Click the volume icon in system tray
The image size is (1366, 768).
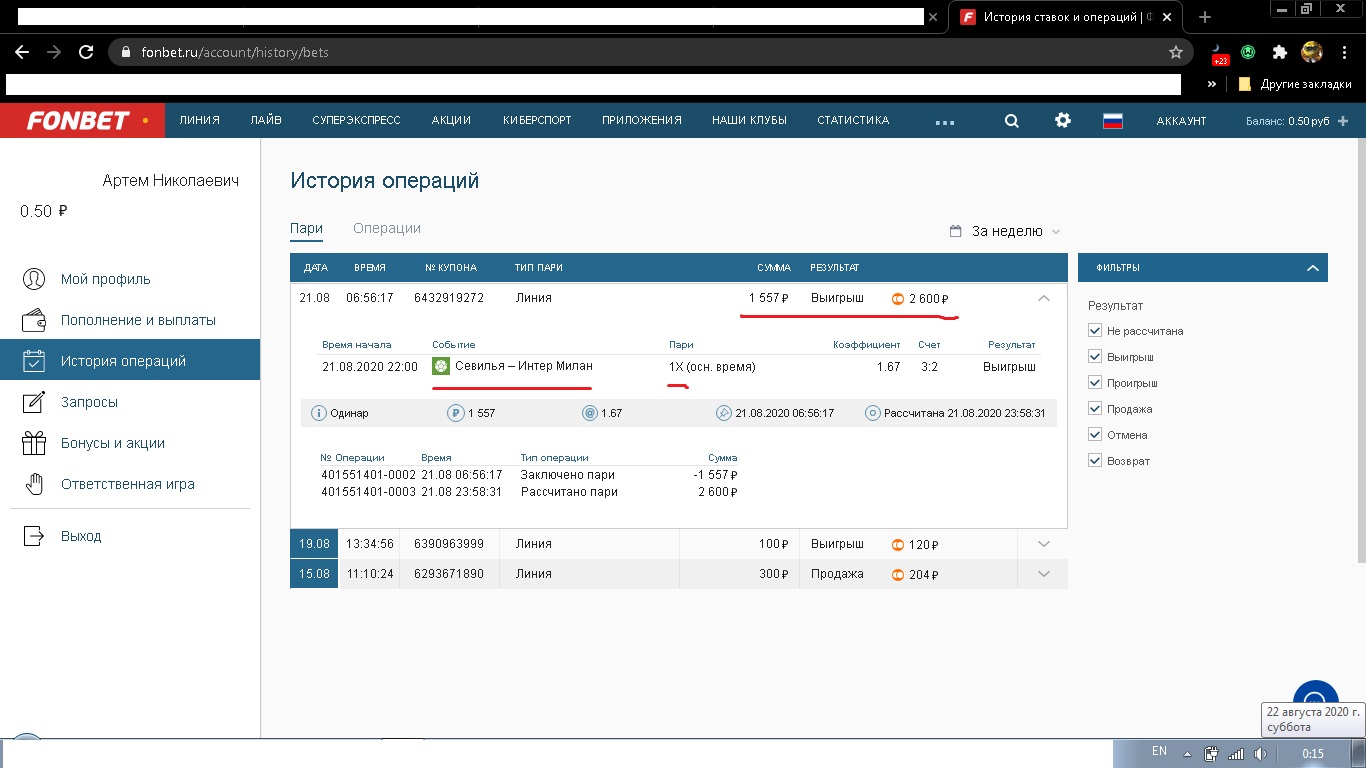[x=1261, y=754]
